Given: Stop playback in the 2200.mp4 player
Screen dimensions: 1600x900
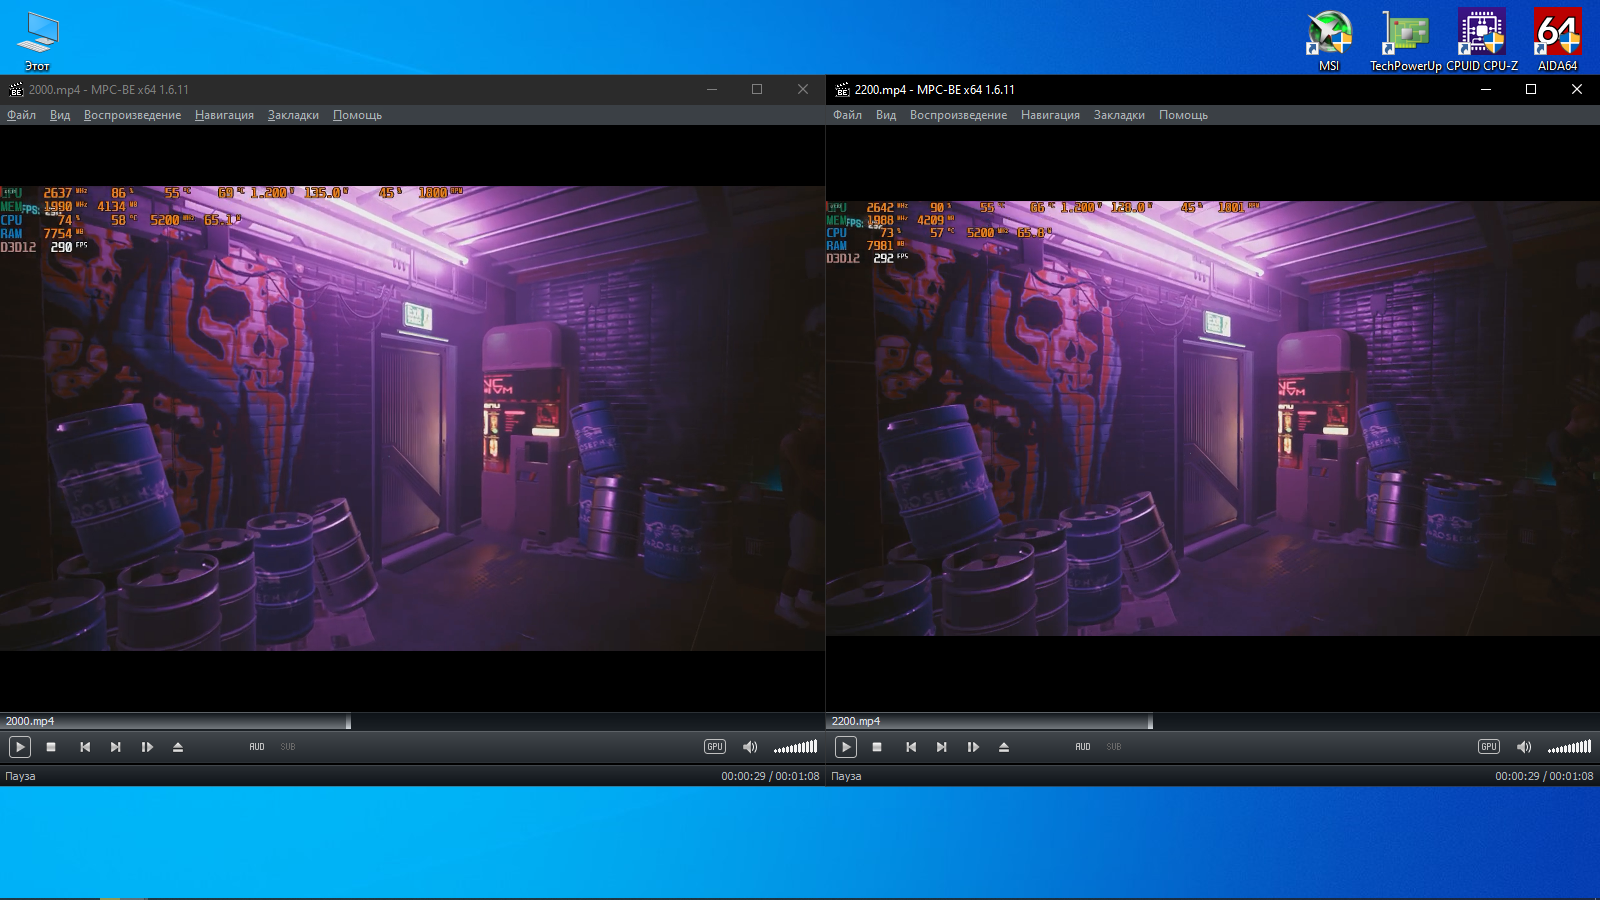Looking at the screenshot, I should pyautogui.click(x=877, y=747).
